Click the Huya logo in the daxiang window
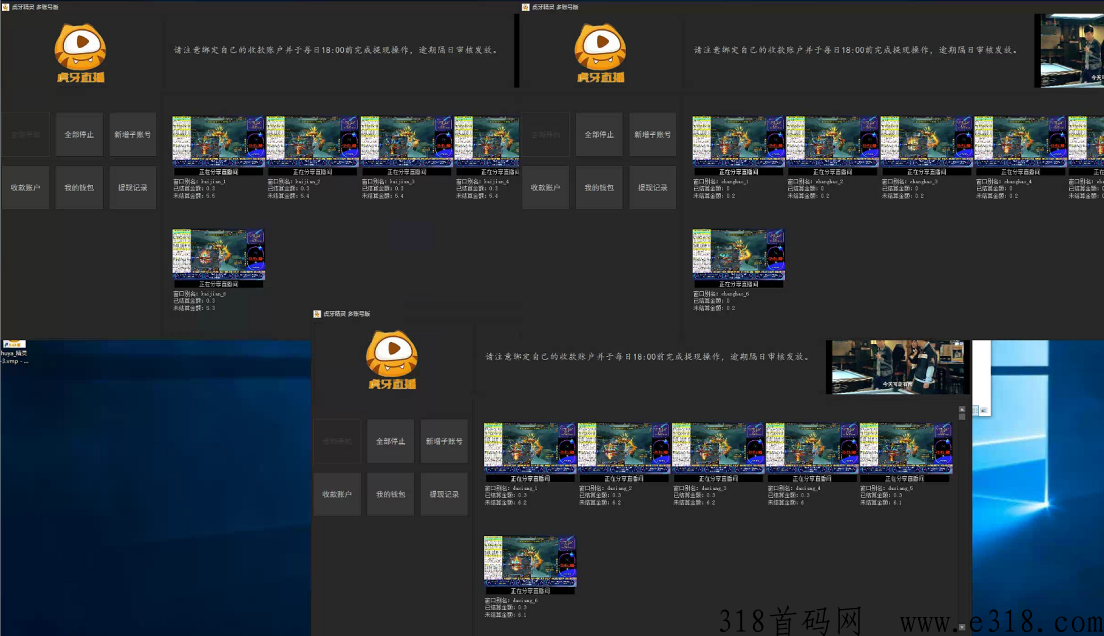1104x636 pixels. click(x=391, y=360)
